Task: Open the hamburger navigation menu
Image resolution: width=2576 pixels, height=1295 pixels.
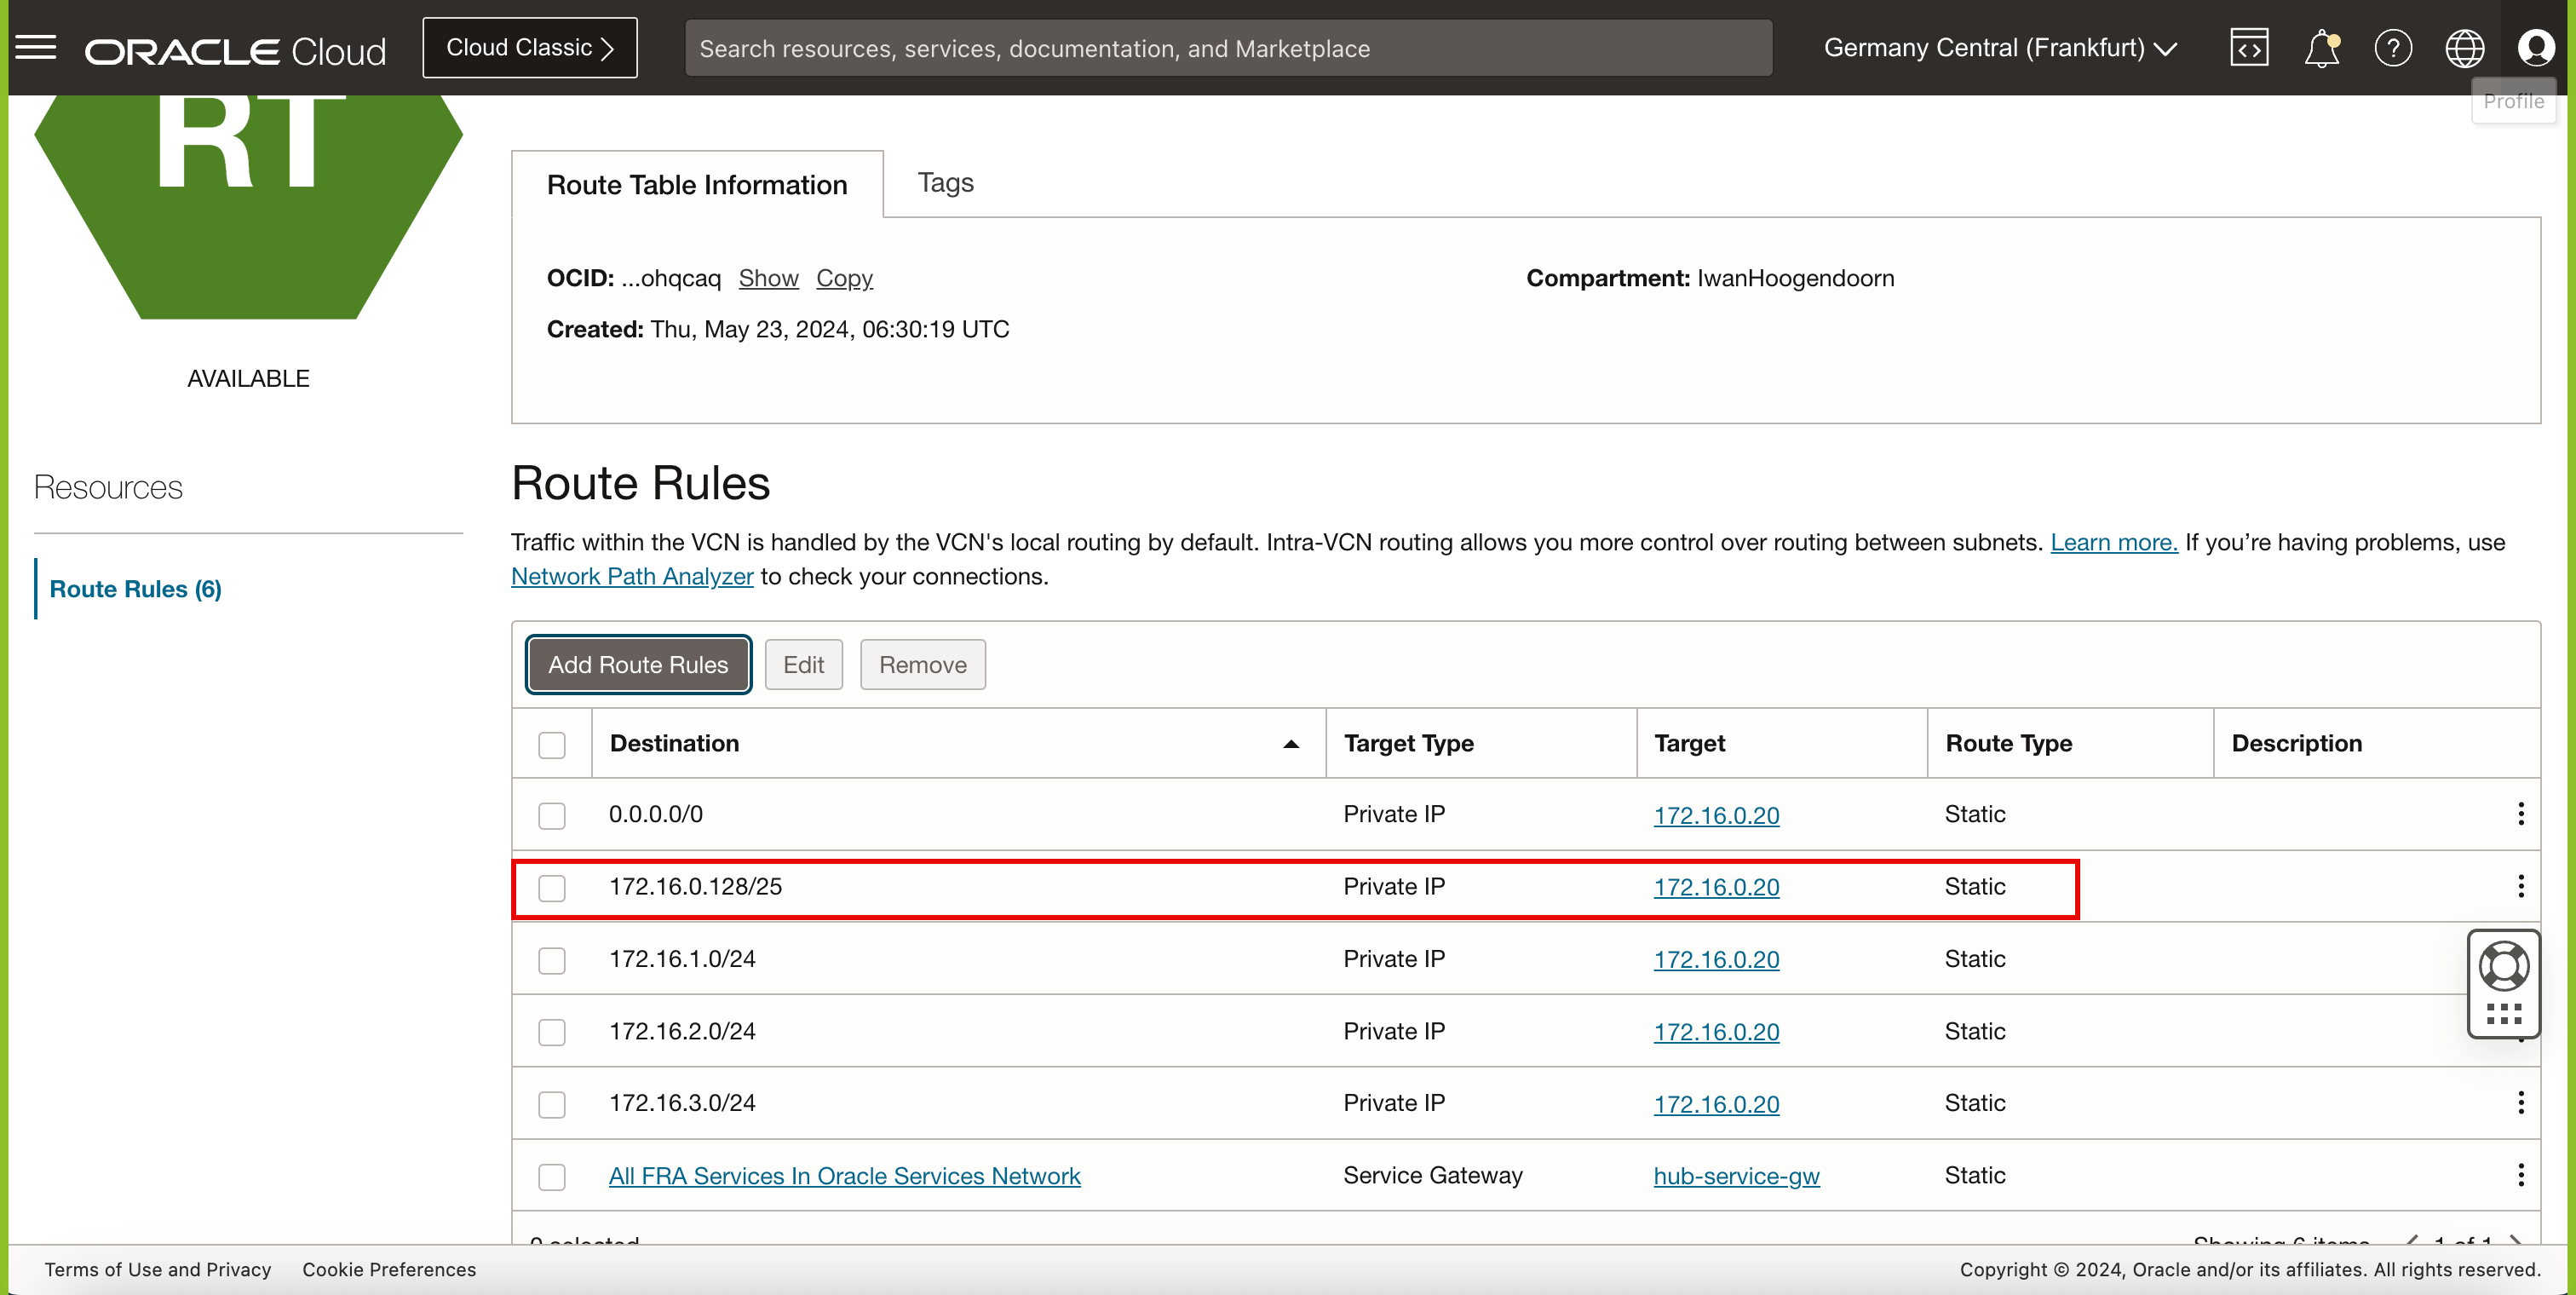Action: [36, 47]
